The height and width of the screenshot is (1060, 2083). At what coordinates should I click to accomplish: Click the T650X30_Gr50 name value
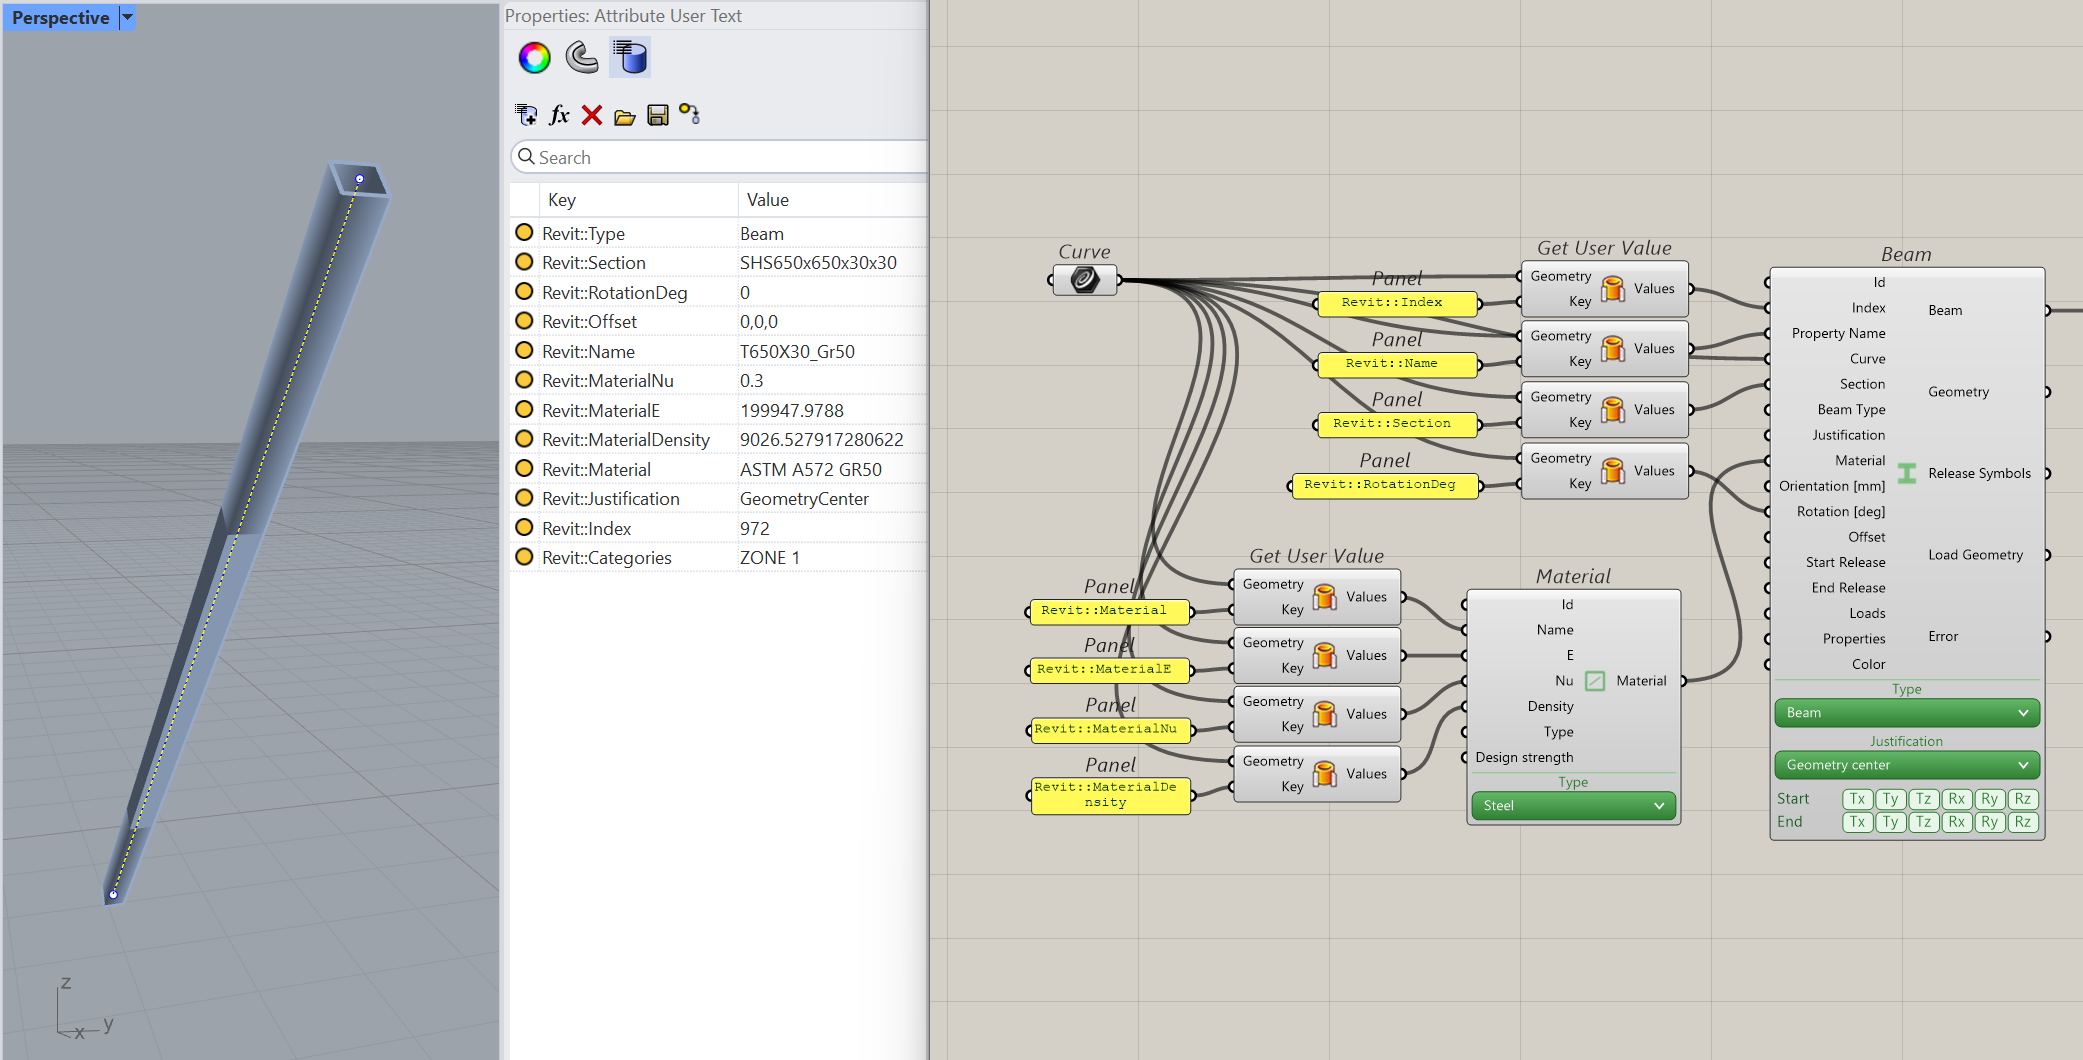point(797,352)
